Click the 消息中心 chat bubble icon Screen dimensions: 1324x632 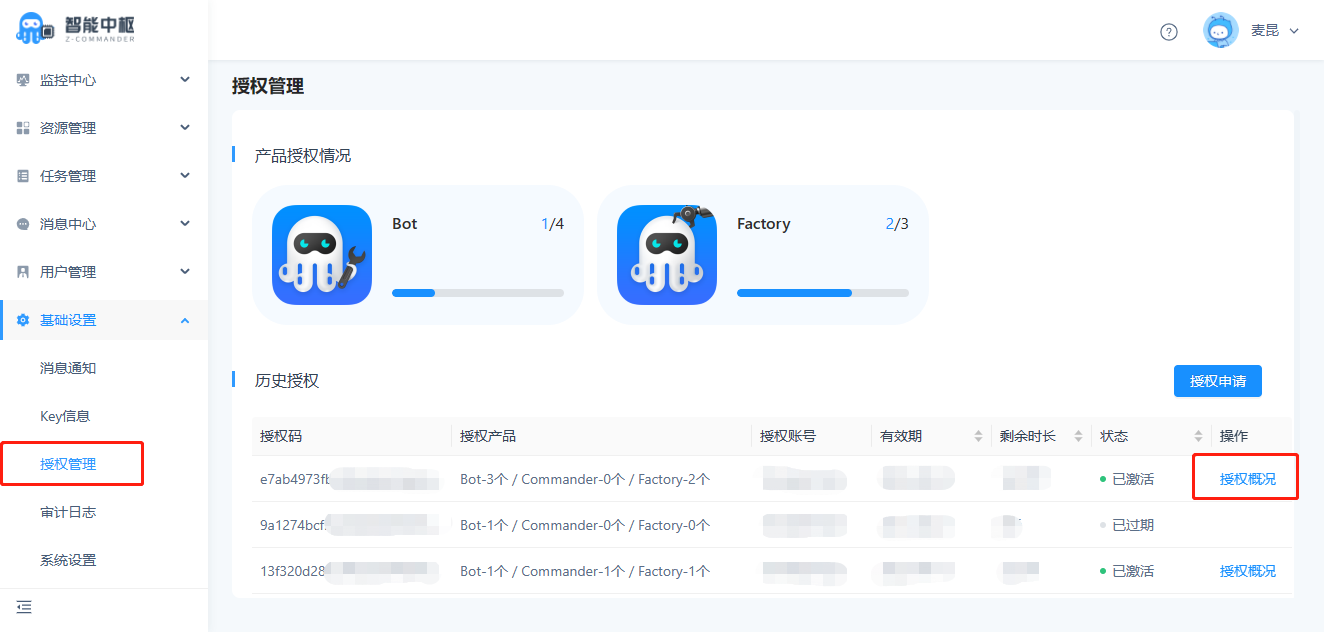pyautogui.click(x=23, y=224)
